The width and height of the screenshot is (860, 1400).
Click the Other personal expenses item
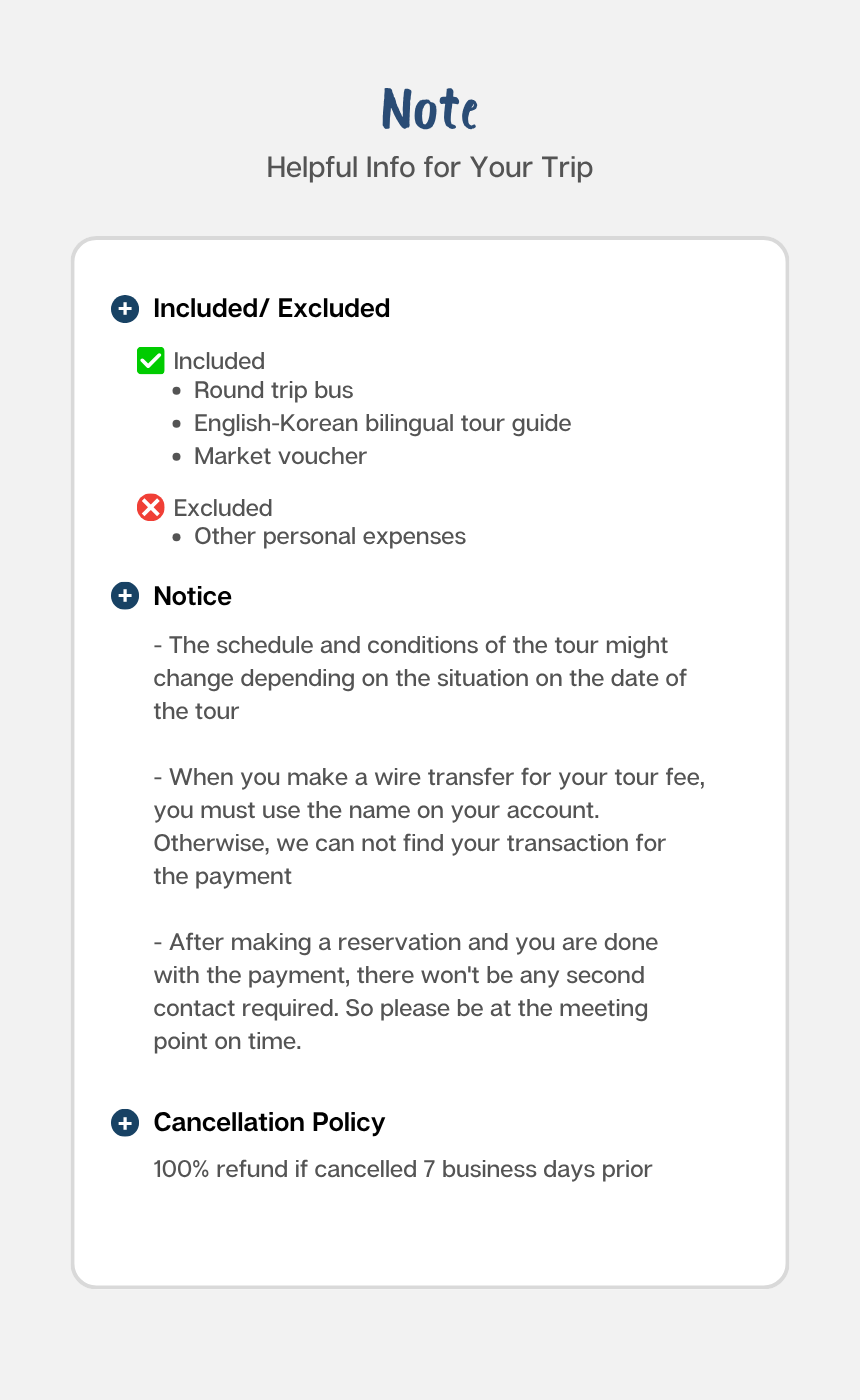pos(329,536)
